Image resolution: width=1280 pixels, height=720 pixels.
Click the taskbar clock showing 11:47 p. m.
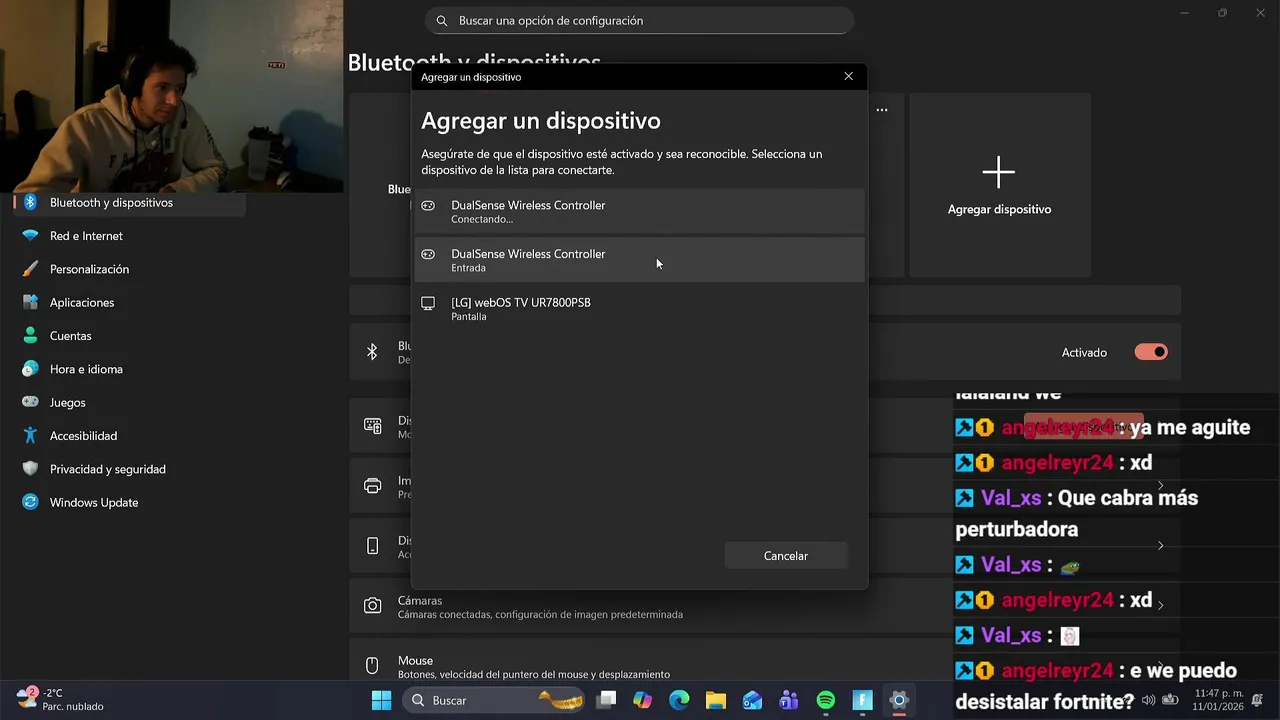[x=1219, y=699]
